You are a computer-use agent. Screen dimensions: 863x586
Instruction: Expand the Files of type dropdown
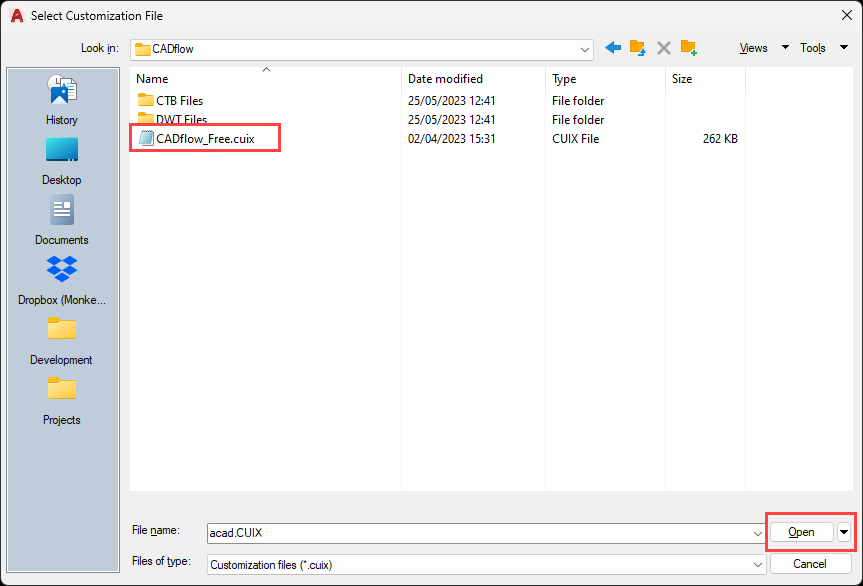(x=757, y=565)
